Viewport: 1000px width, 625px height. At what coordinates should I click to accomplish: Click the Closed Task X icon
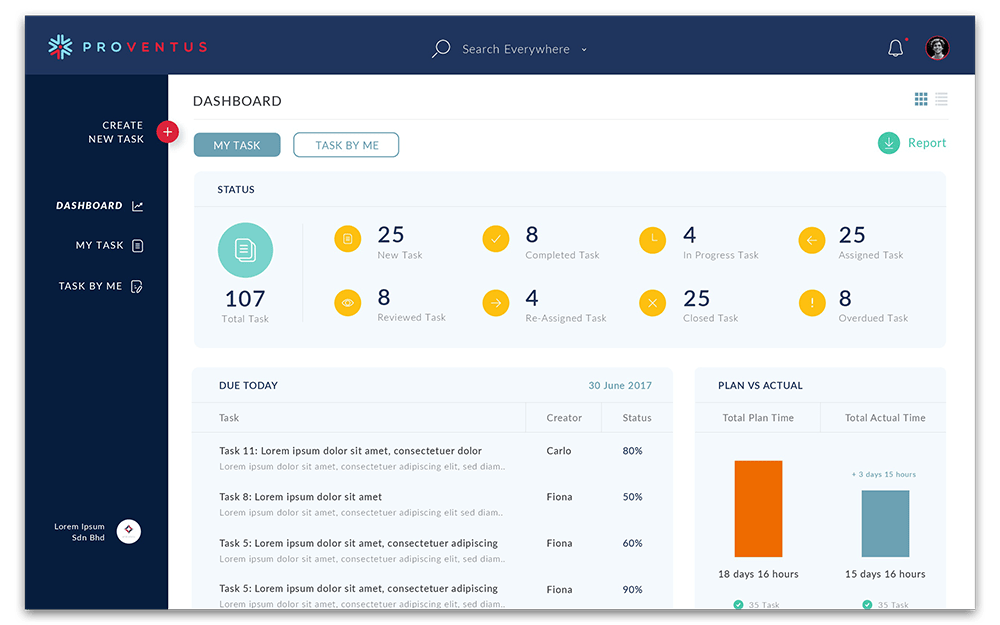click(x=652, y=302)
